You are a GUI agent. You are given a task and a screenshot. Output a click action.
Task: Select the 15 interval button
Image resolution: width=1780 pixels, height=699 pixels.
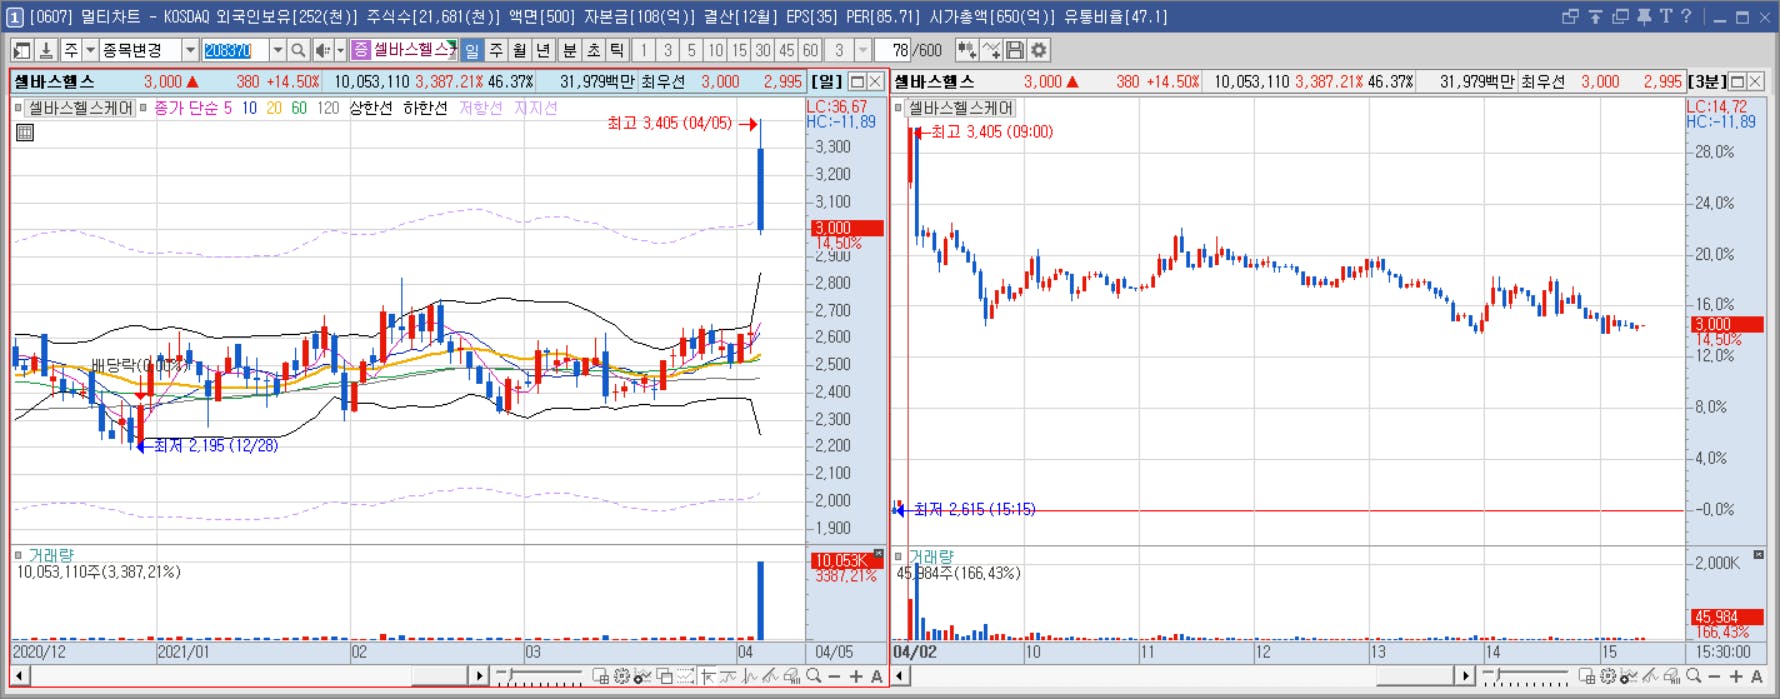739,50
